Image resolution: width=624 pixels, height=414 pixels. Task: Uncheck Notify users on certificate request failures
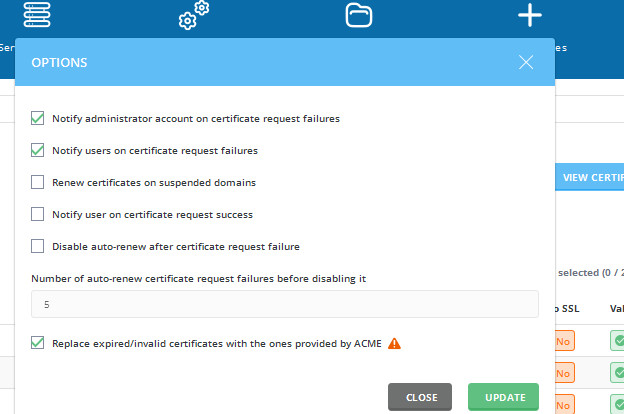coord(37,150)
